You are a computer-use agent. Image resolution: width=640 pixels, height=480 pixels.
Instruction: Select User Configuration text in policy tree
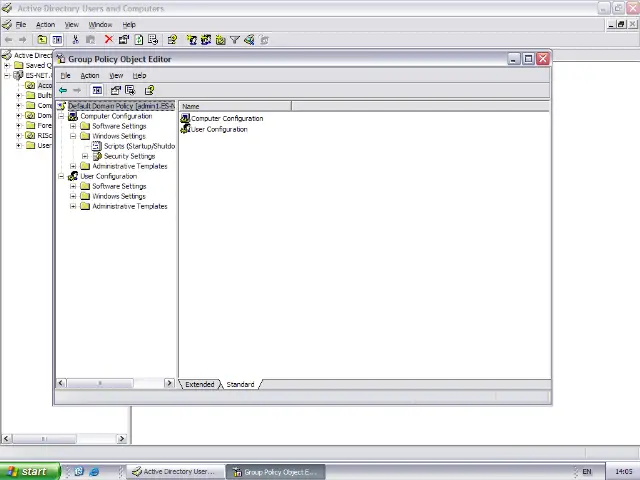click(109, 176)
